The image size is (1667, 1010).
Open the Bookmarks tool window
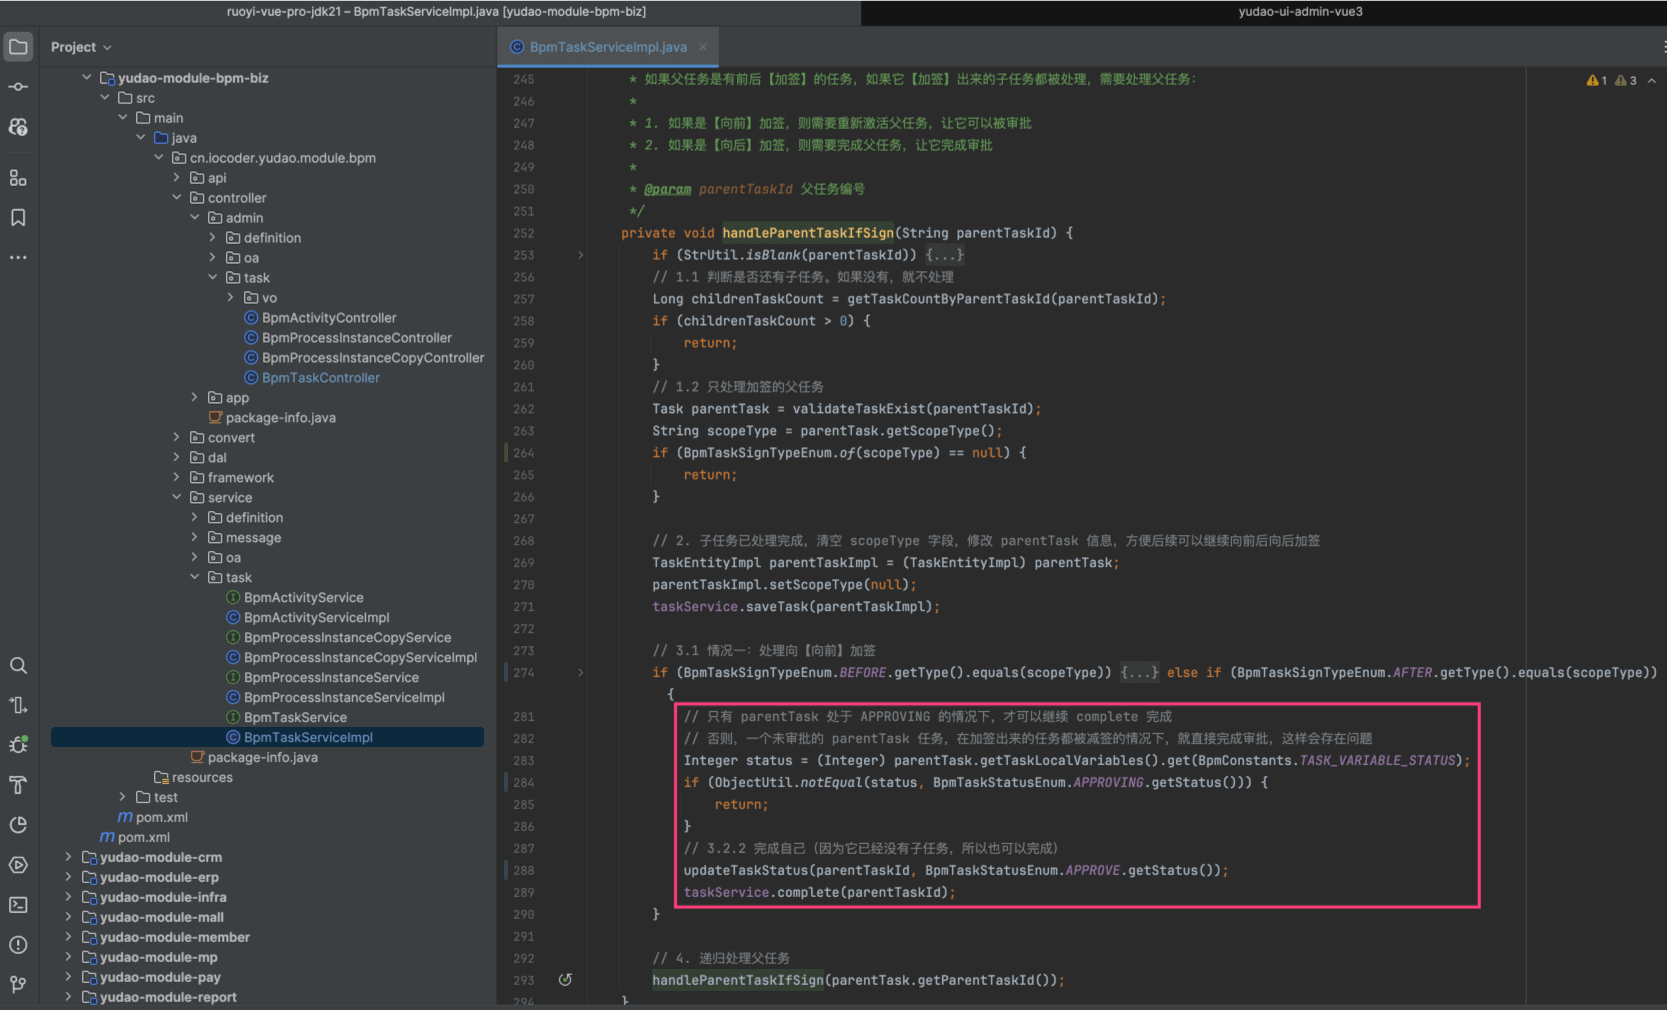pyautogui.click(x=18, y=218)
